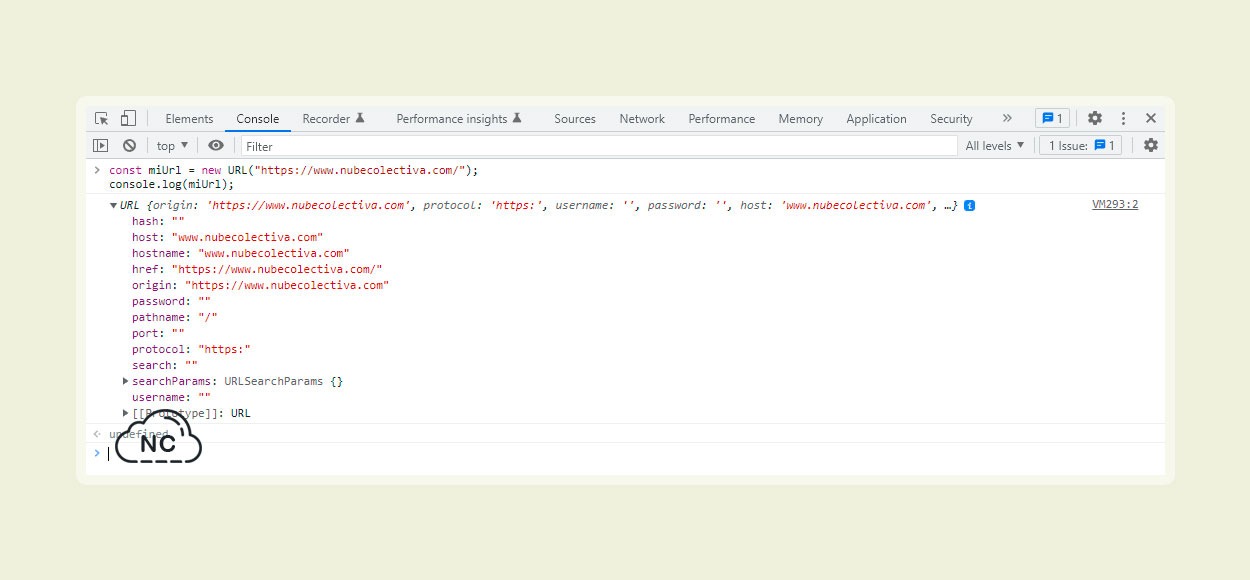Open the All levels dropdown
Screen dimensions: 1250x580
tap(995, 145)
